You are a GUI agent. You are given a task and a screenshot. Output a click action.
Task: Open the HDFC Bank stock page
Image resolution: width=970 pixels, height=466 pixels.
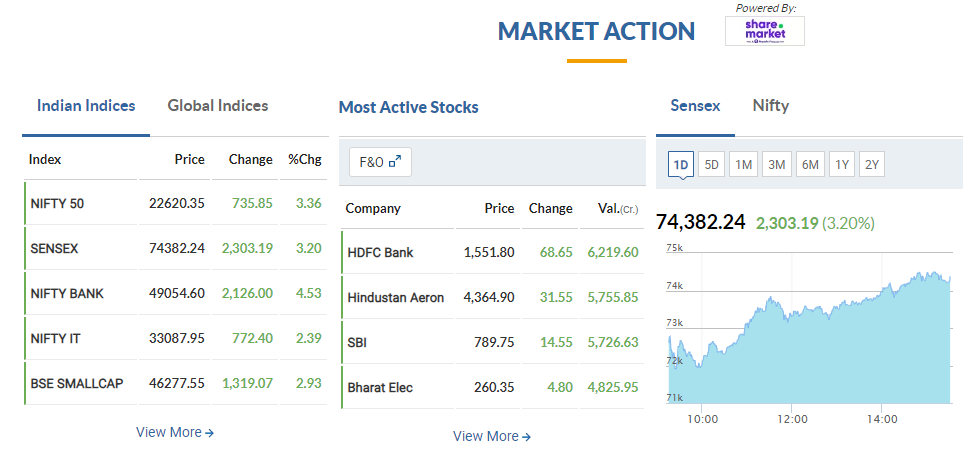click(379, 252)
